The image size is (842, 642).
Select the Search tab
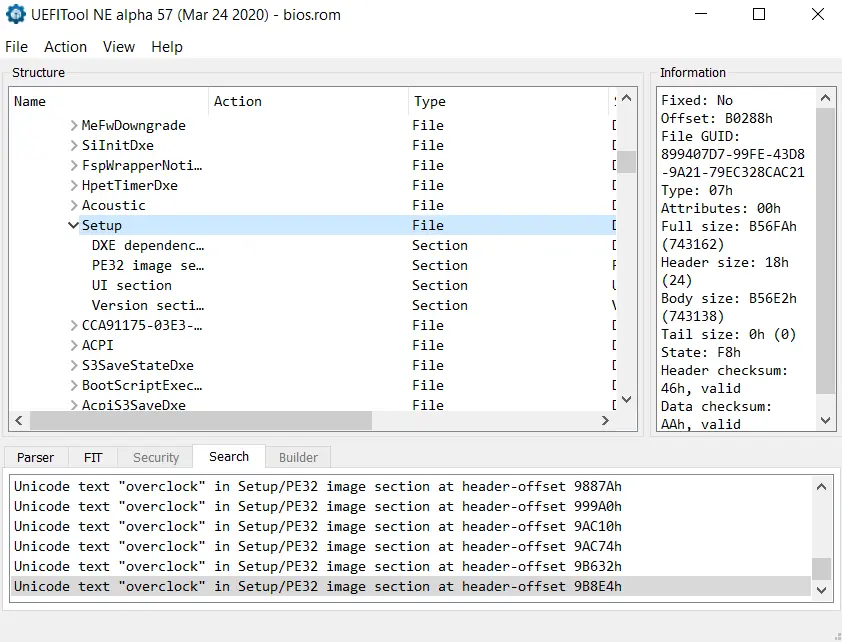tap(229, 456)
